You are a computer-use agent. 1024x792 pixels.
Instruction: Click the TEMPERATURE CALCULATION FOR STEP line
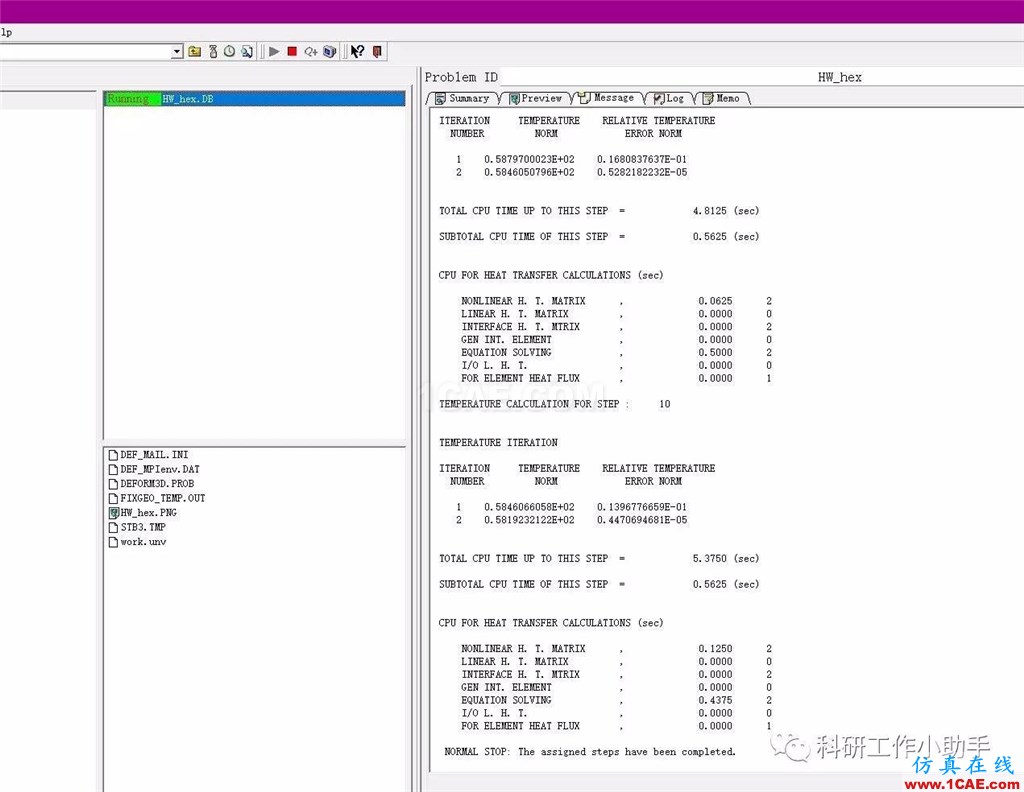point(554,404)
